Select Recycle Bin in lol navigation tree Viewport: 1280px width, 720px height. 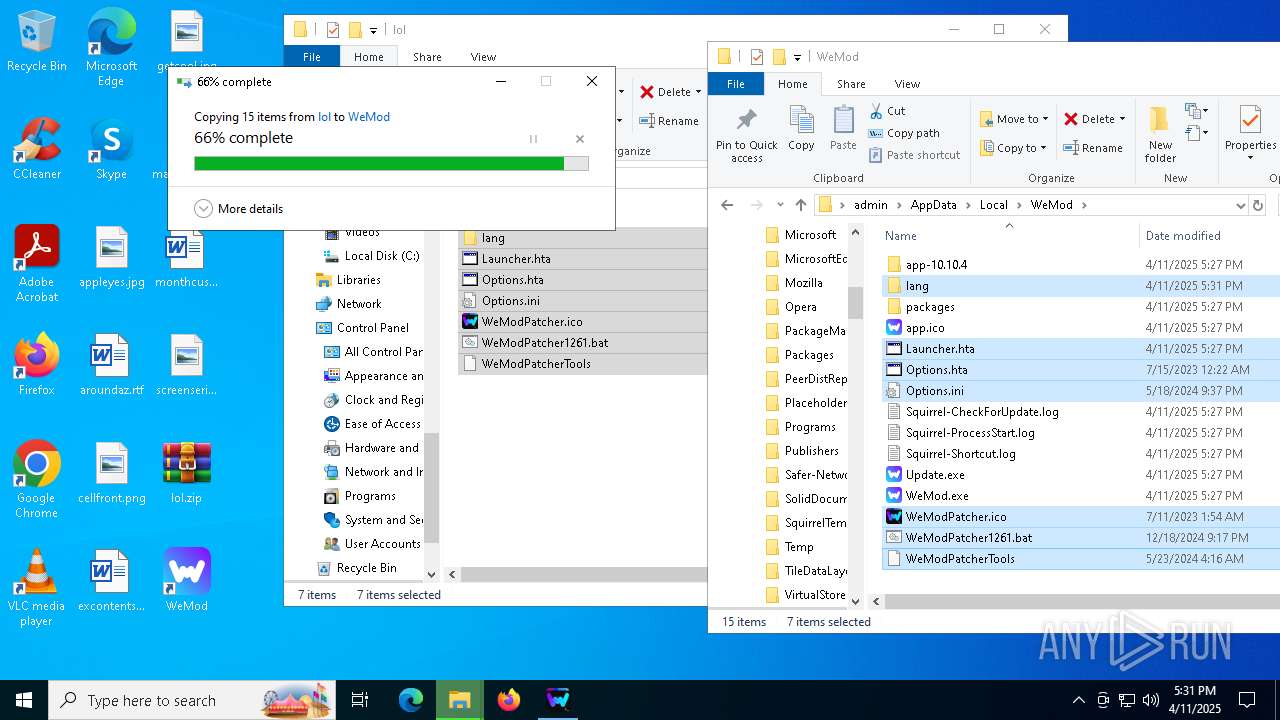[x=366, y=568]
